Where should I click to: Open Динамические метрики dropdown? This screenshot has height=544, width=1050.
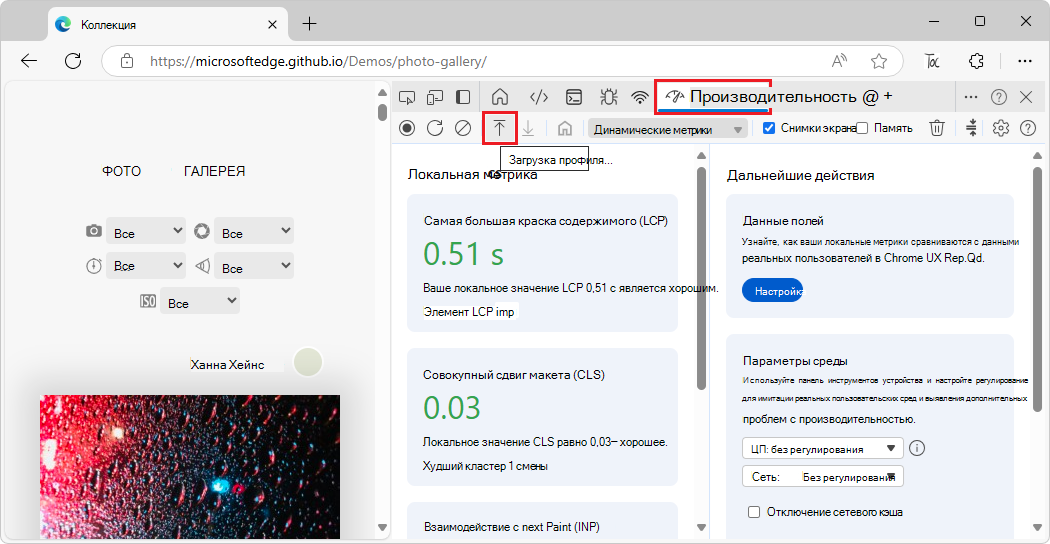click(668, 129)
